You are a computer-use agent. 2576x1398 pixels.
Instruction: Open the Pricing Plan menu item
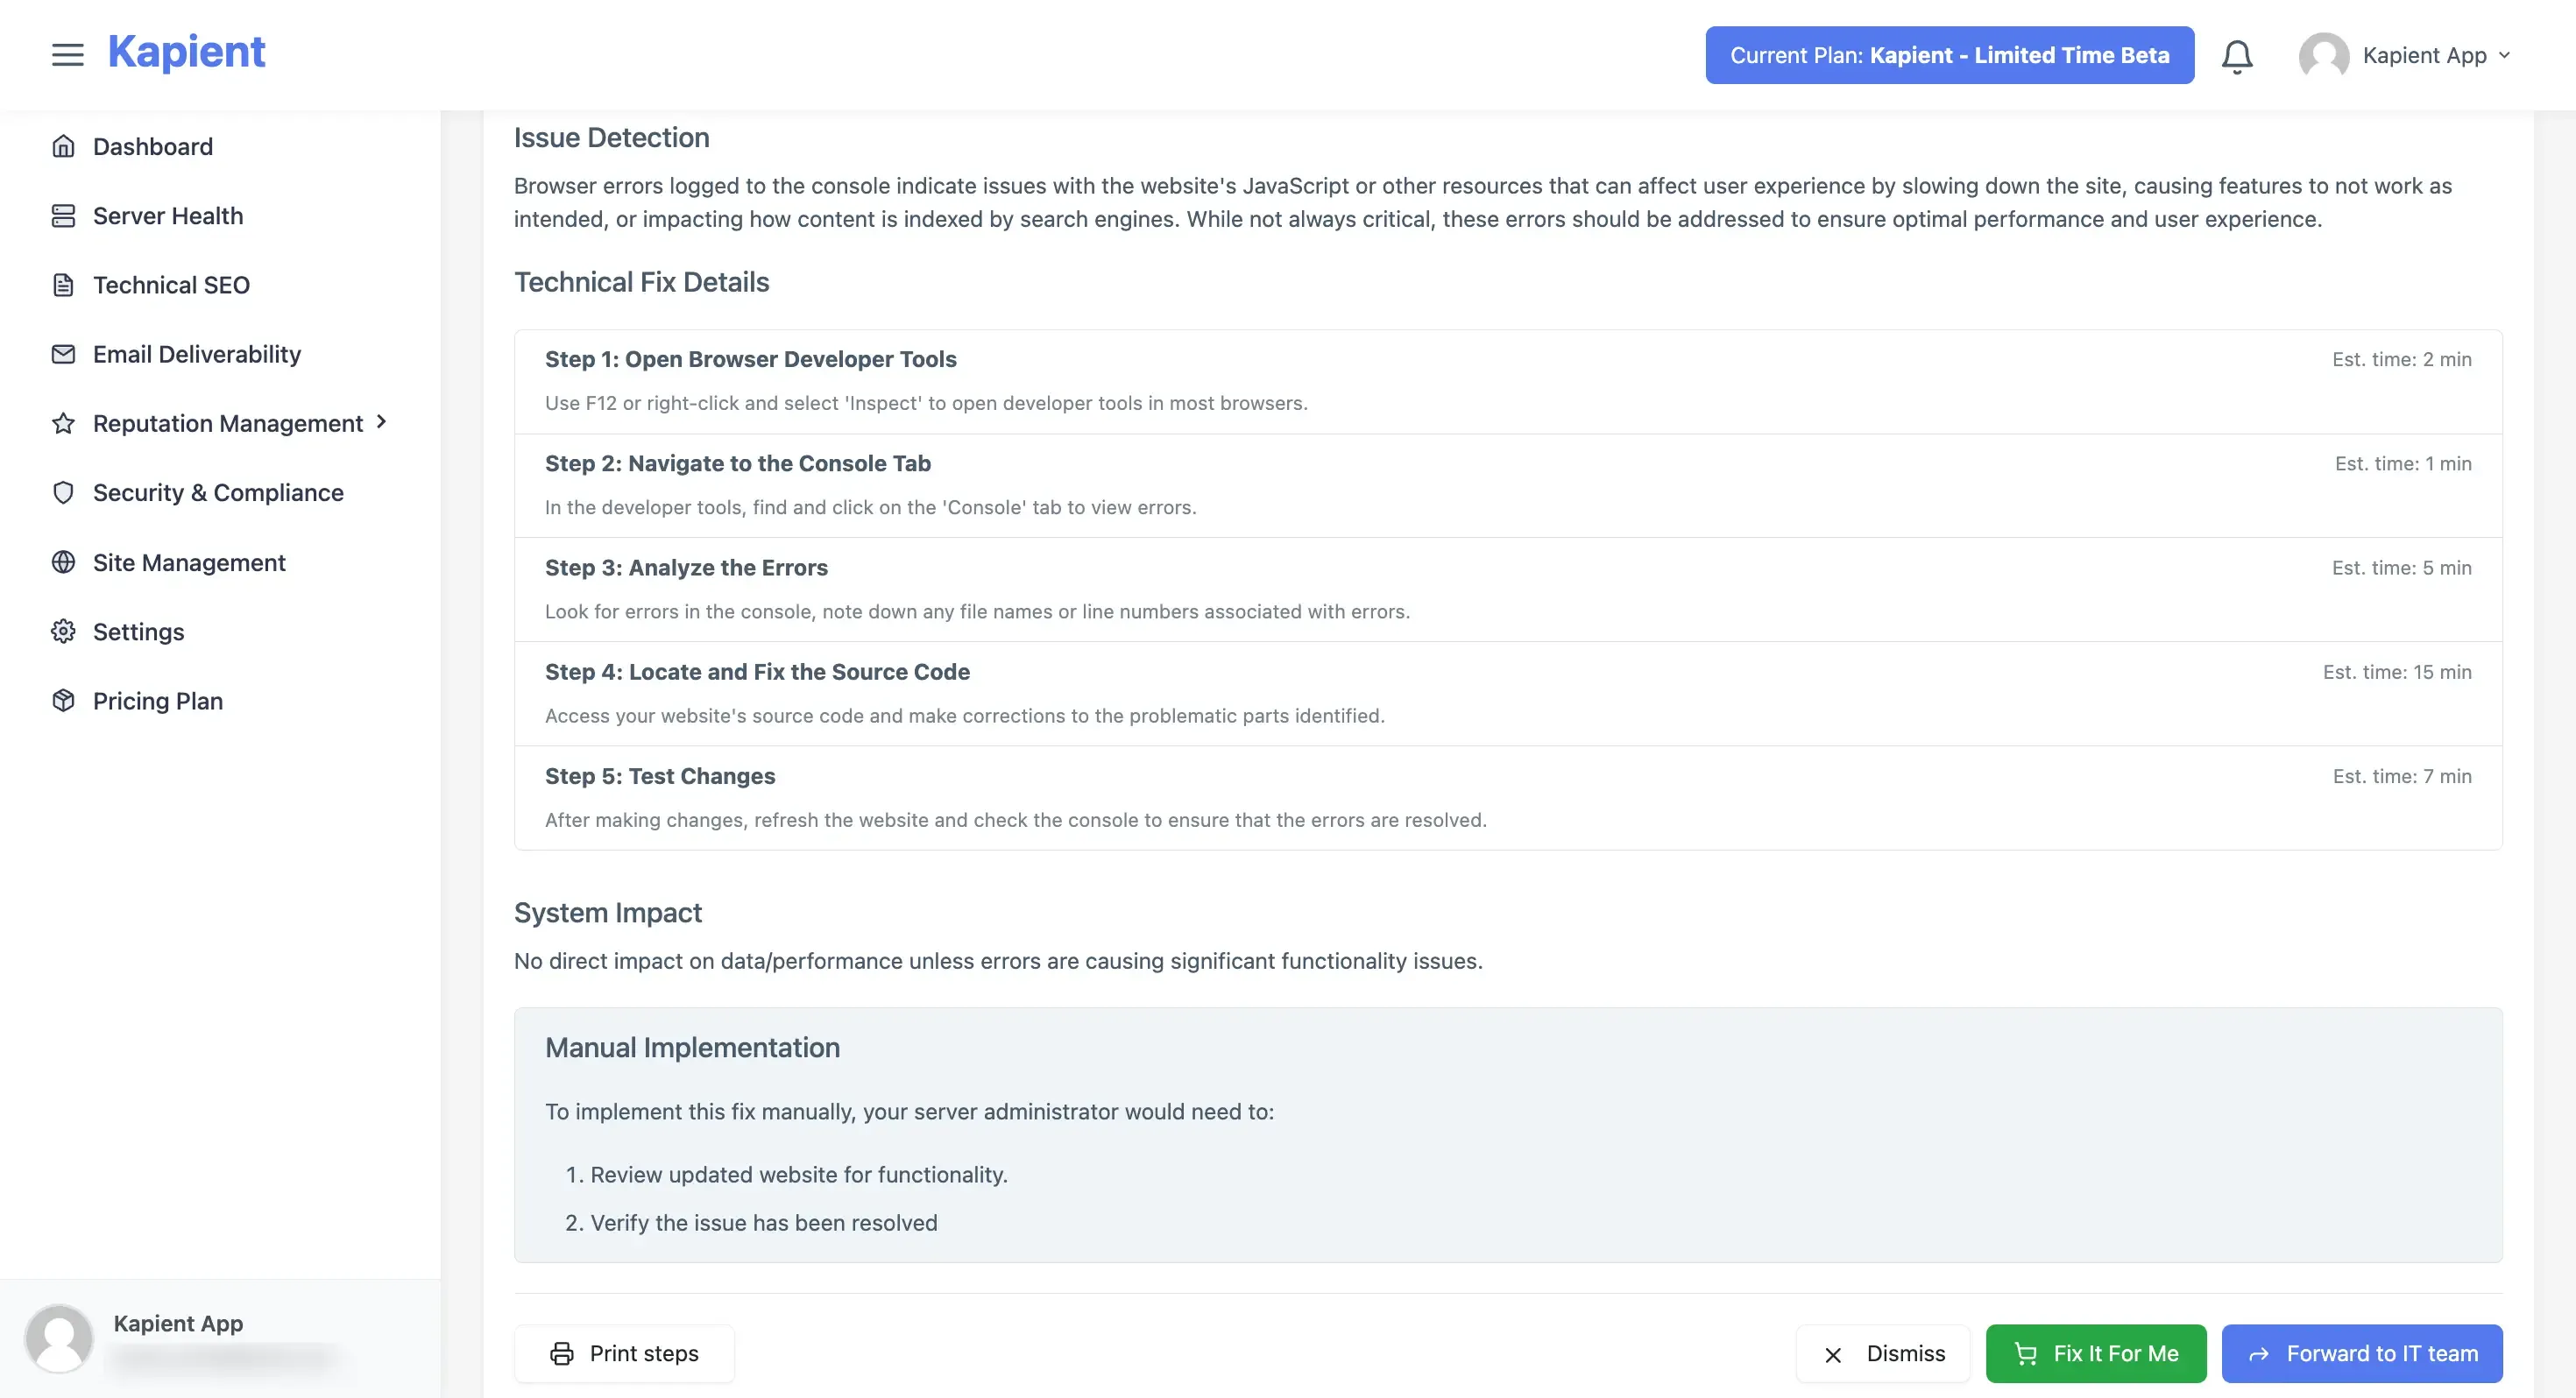(x=158, y=701)
